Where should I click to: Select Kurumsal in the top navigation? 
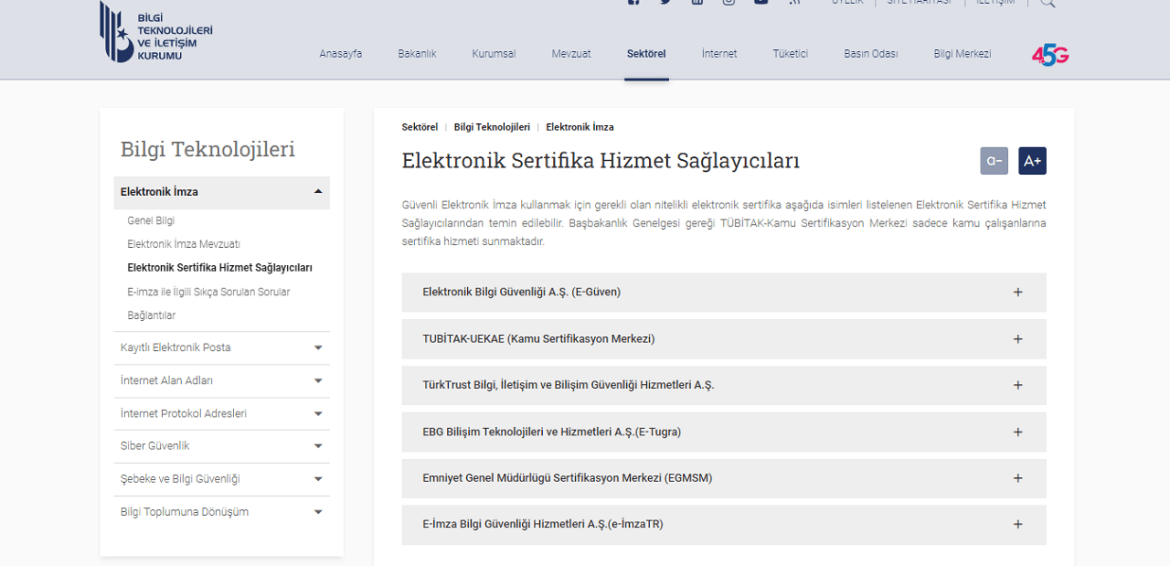[x=494, y=54]
